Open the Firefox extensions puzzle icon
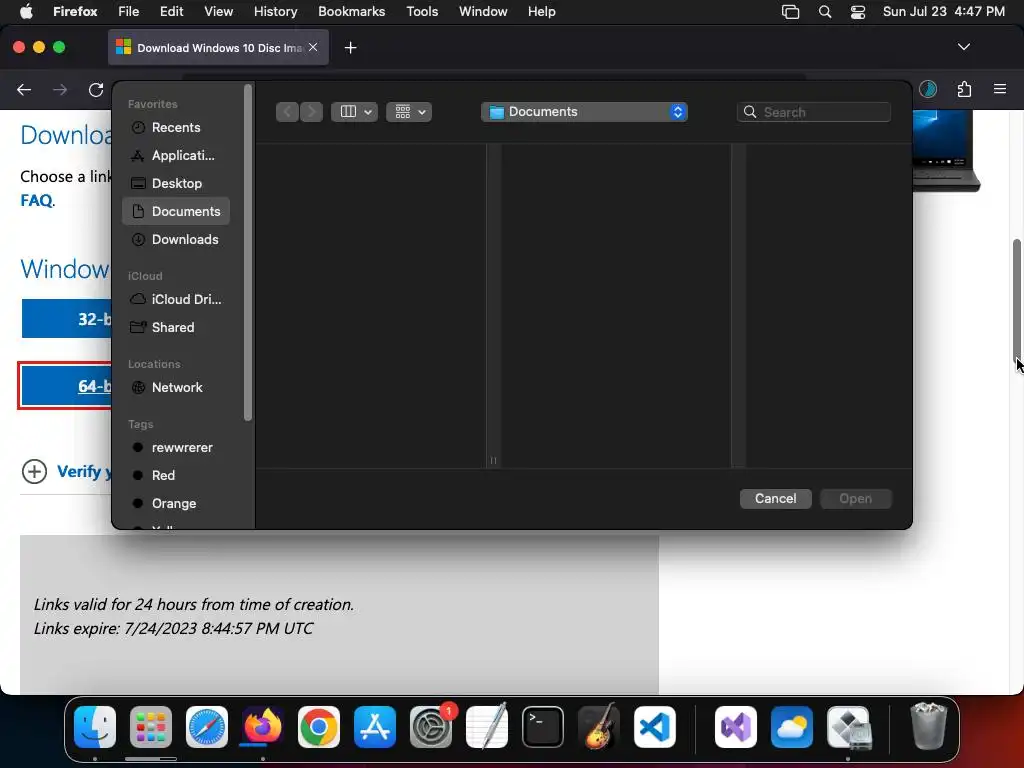Image resolution: width=1024 pixels, height=768 pixels. click(x=964, y=89)
